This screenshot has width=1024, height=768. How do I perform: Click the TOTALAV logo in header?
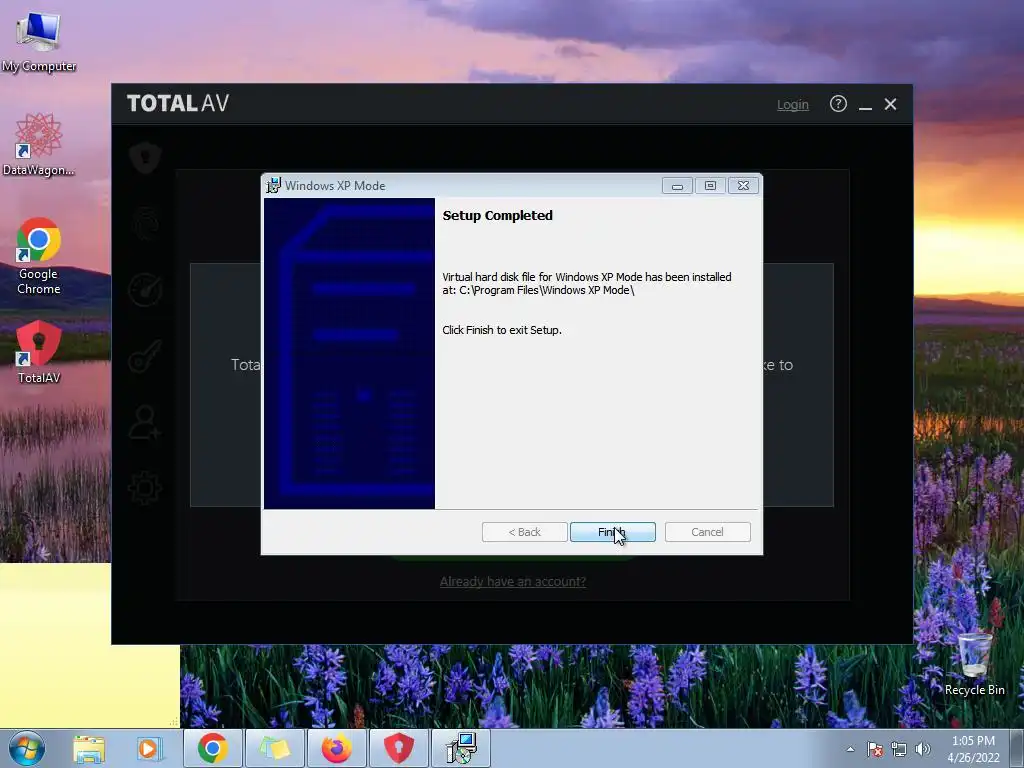click(178, 103)
